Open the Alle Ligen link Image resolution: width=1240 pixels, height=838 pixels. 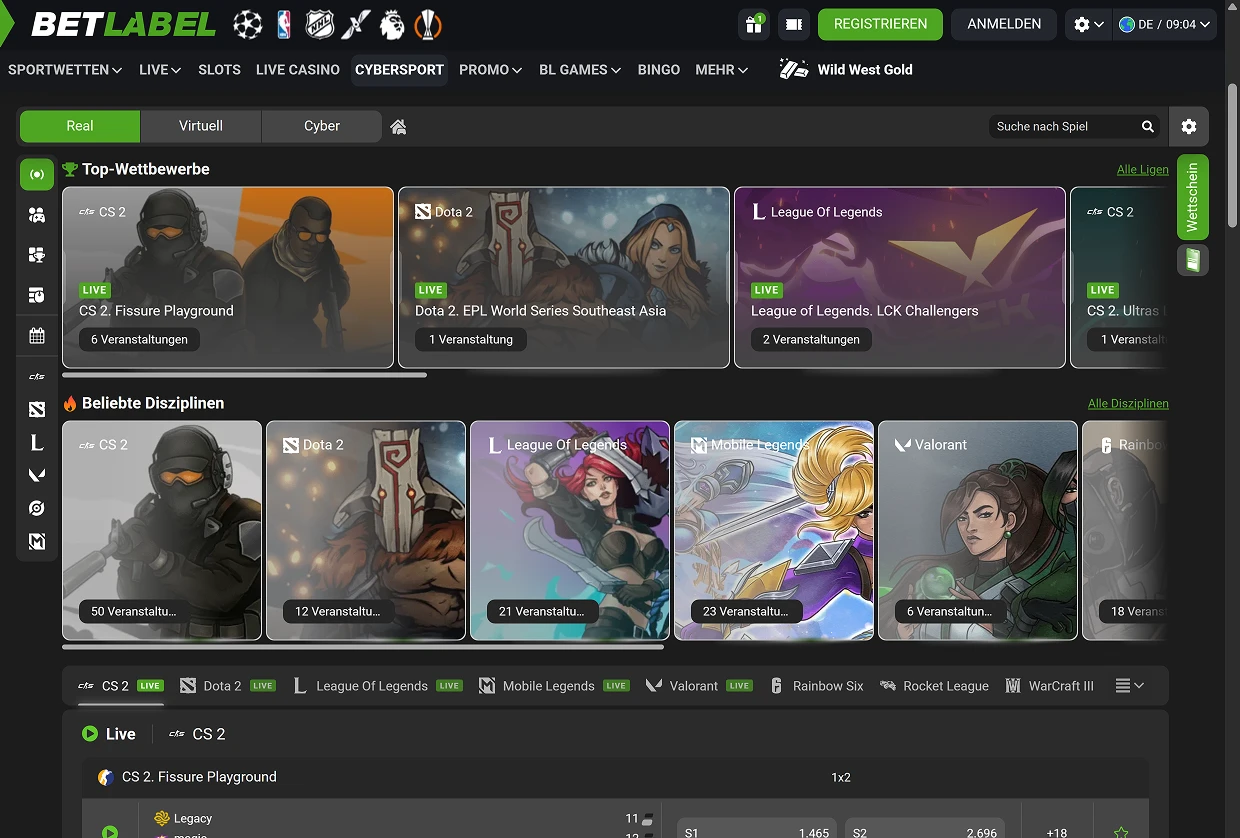point(1143,170)
